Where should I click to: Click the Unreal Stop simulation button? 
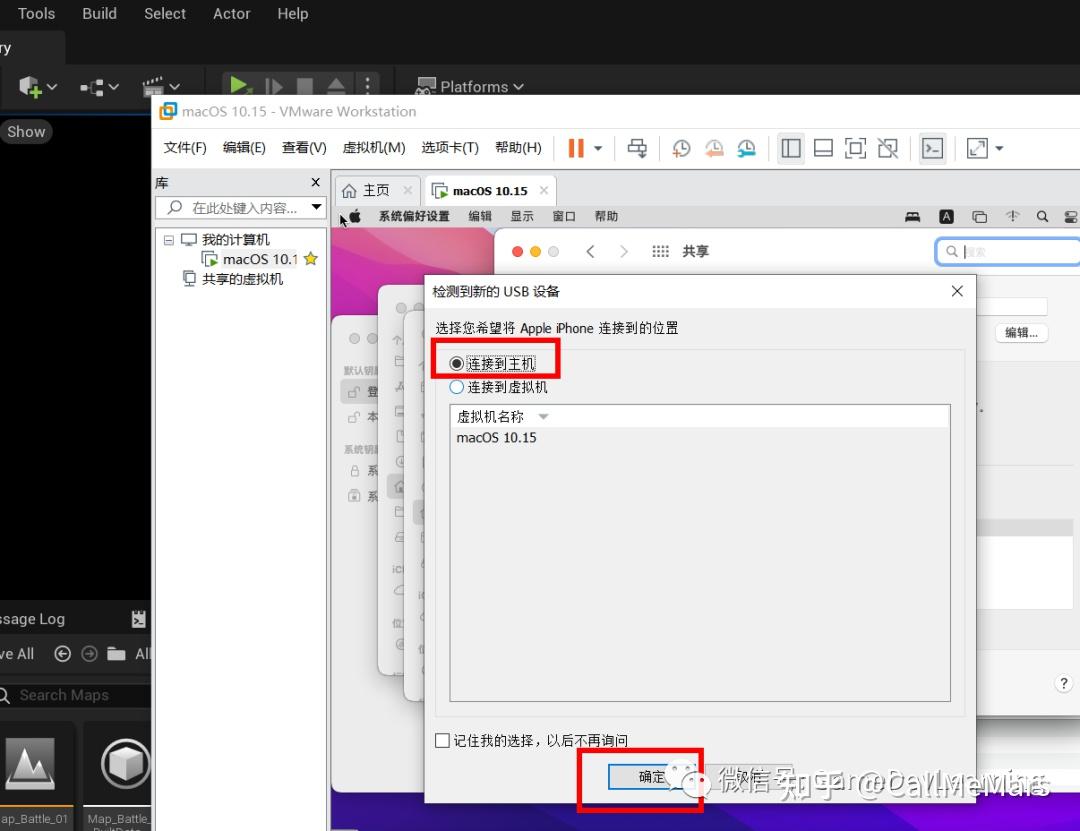304,86
